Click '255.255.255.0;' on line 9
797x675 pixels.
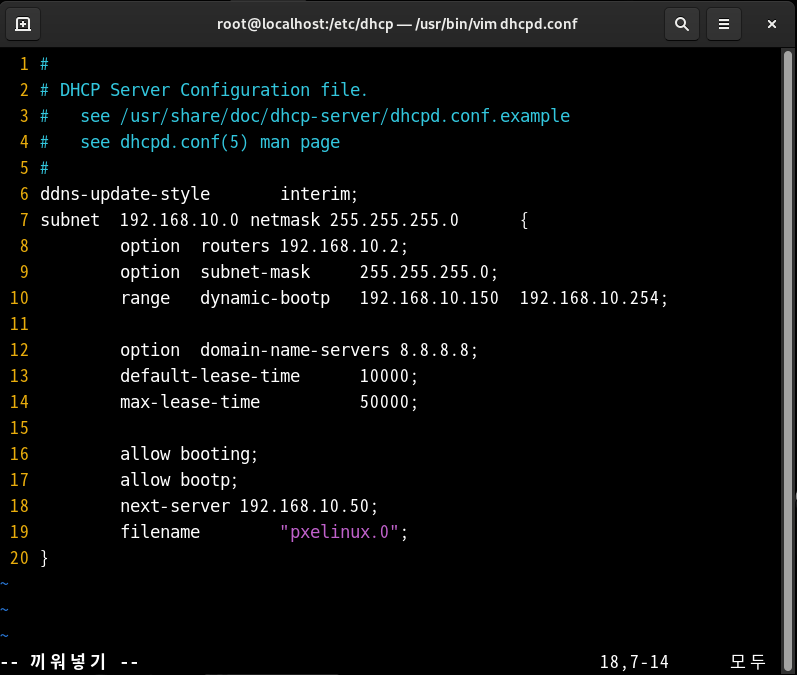[429, 272]
